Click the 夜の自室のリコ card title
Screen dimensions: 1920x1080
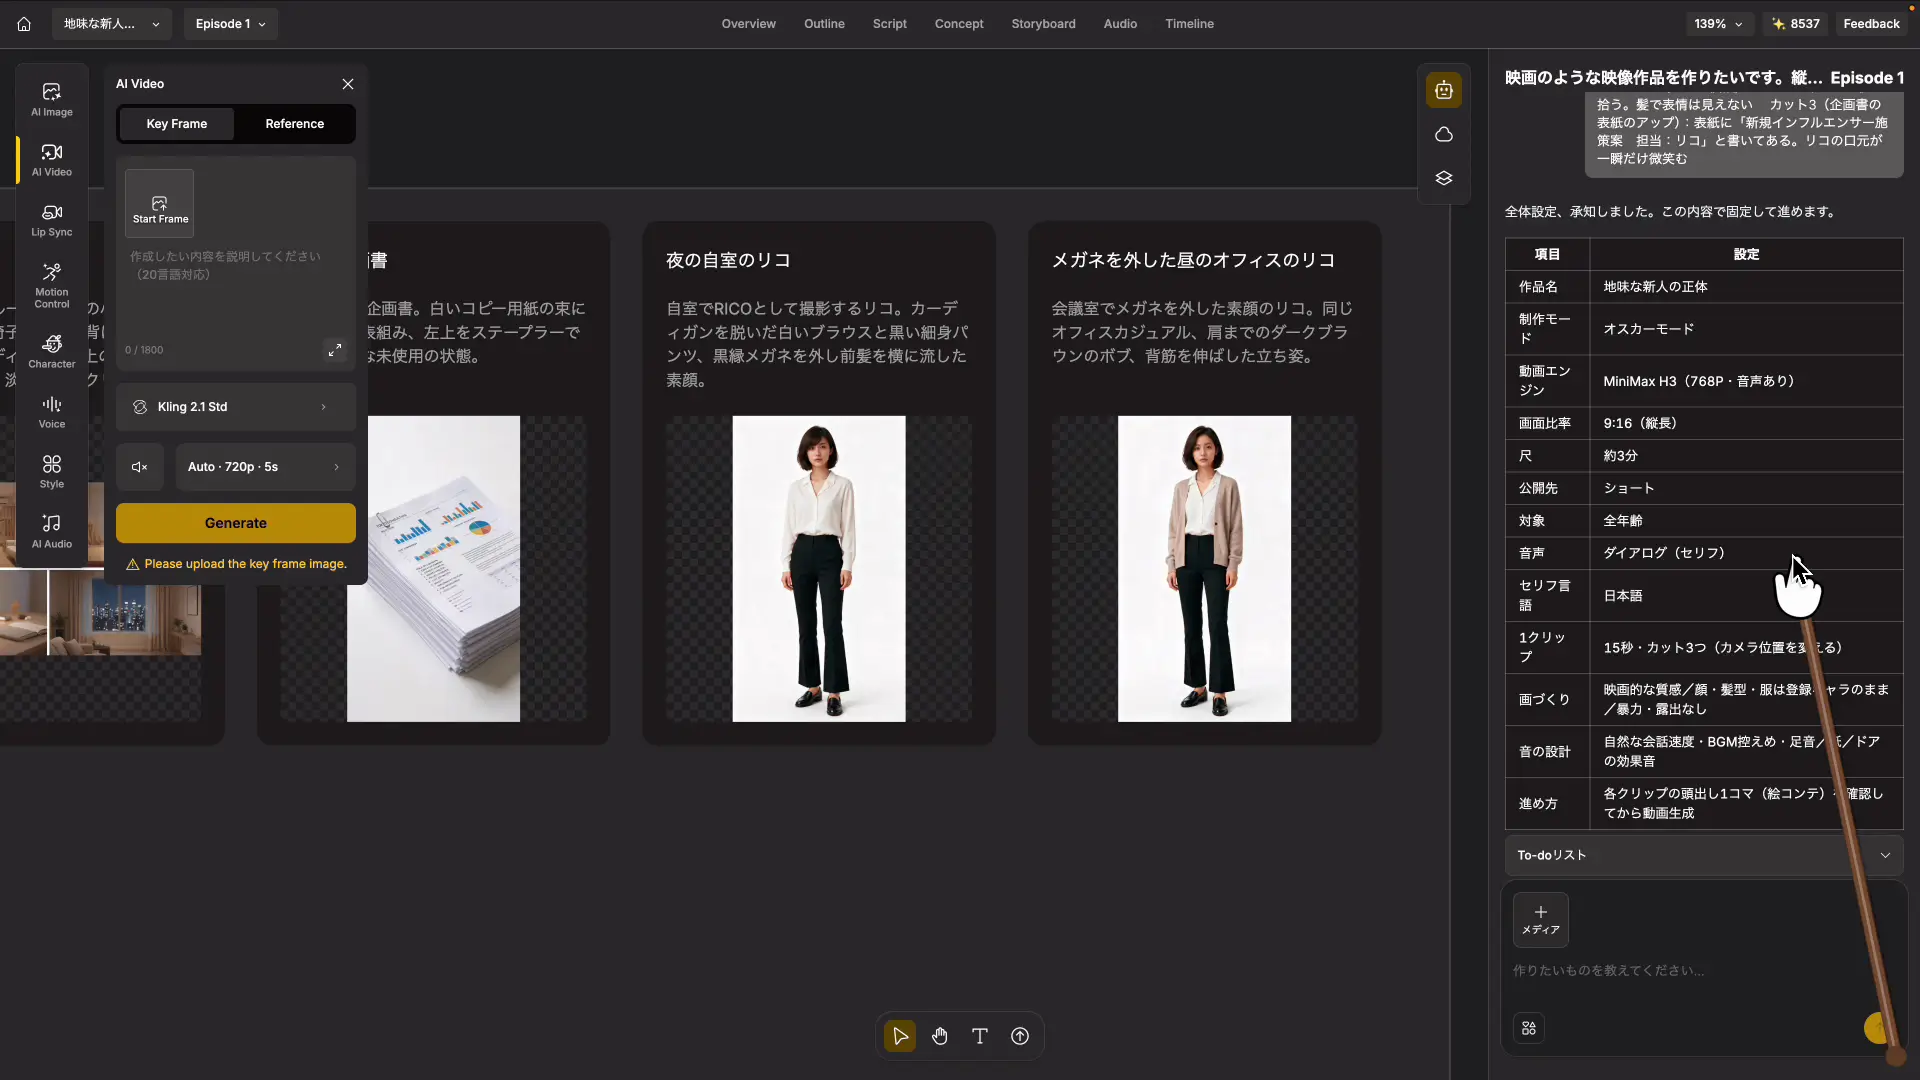pyautogui.click(x=728, y=260)
